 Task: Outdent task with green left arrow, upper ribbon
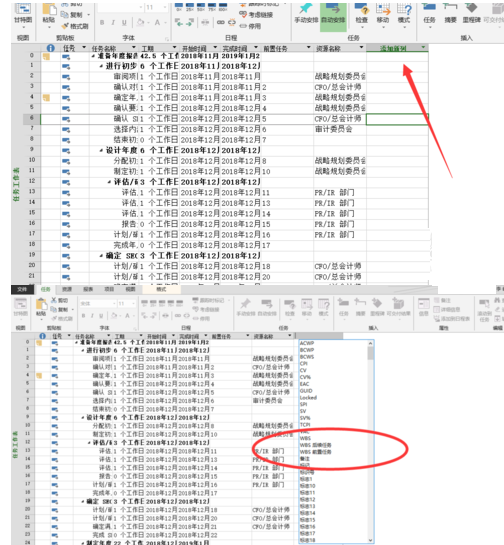[179, 23]
